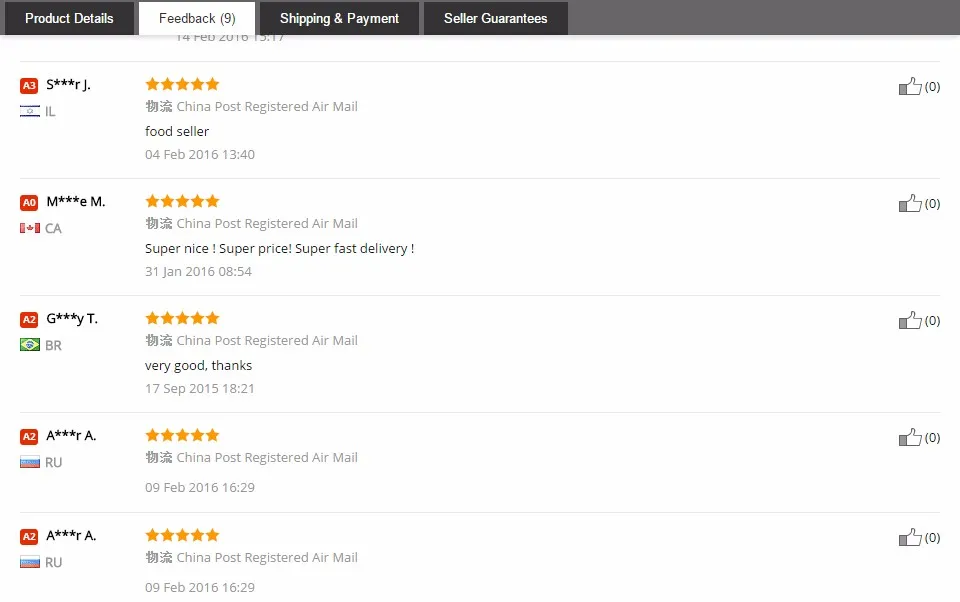Like M***e M.'s review with thumbs-up
The height and width of the screenshot is (602, 960).
coord(909,204)
